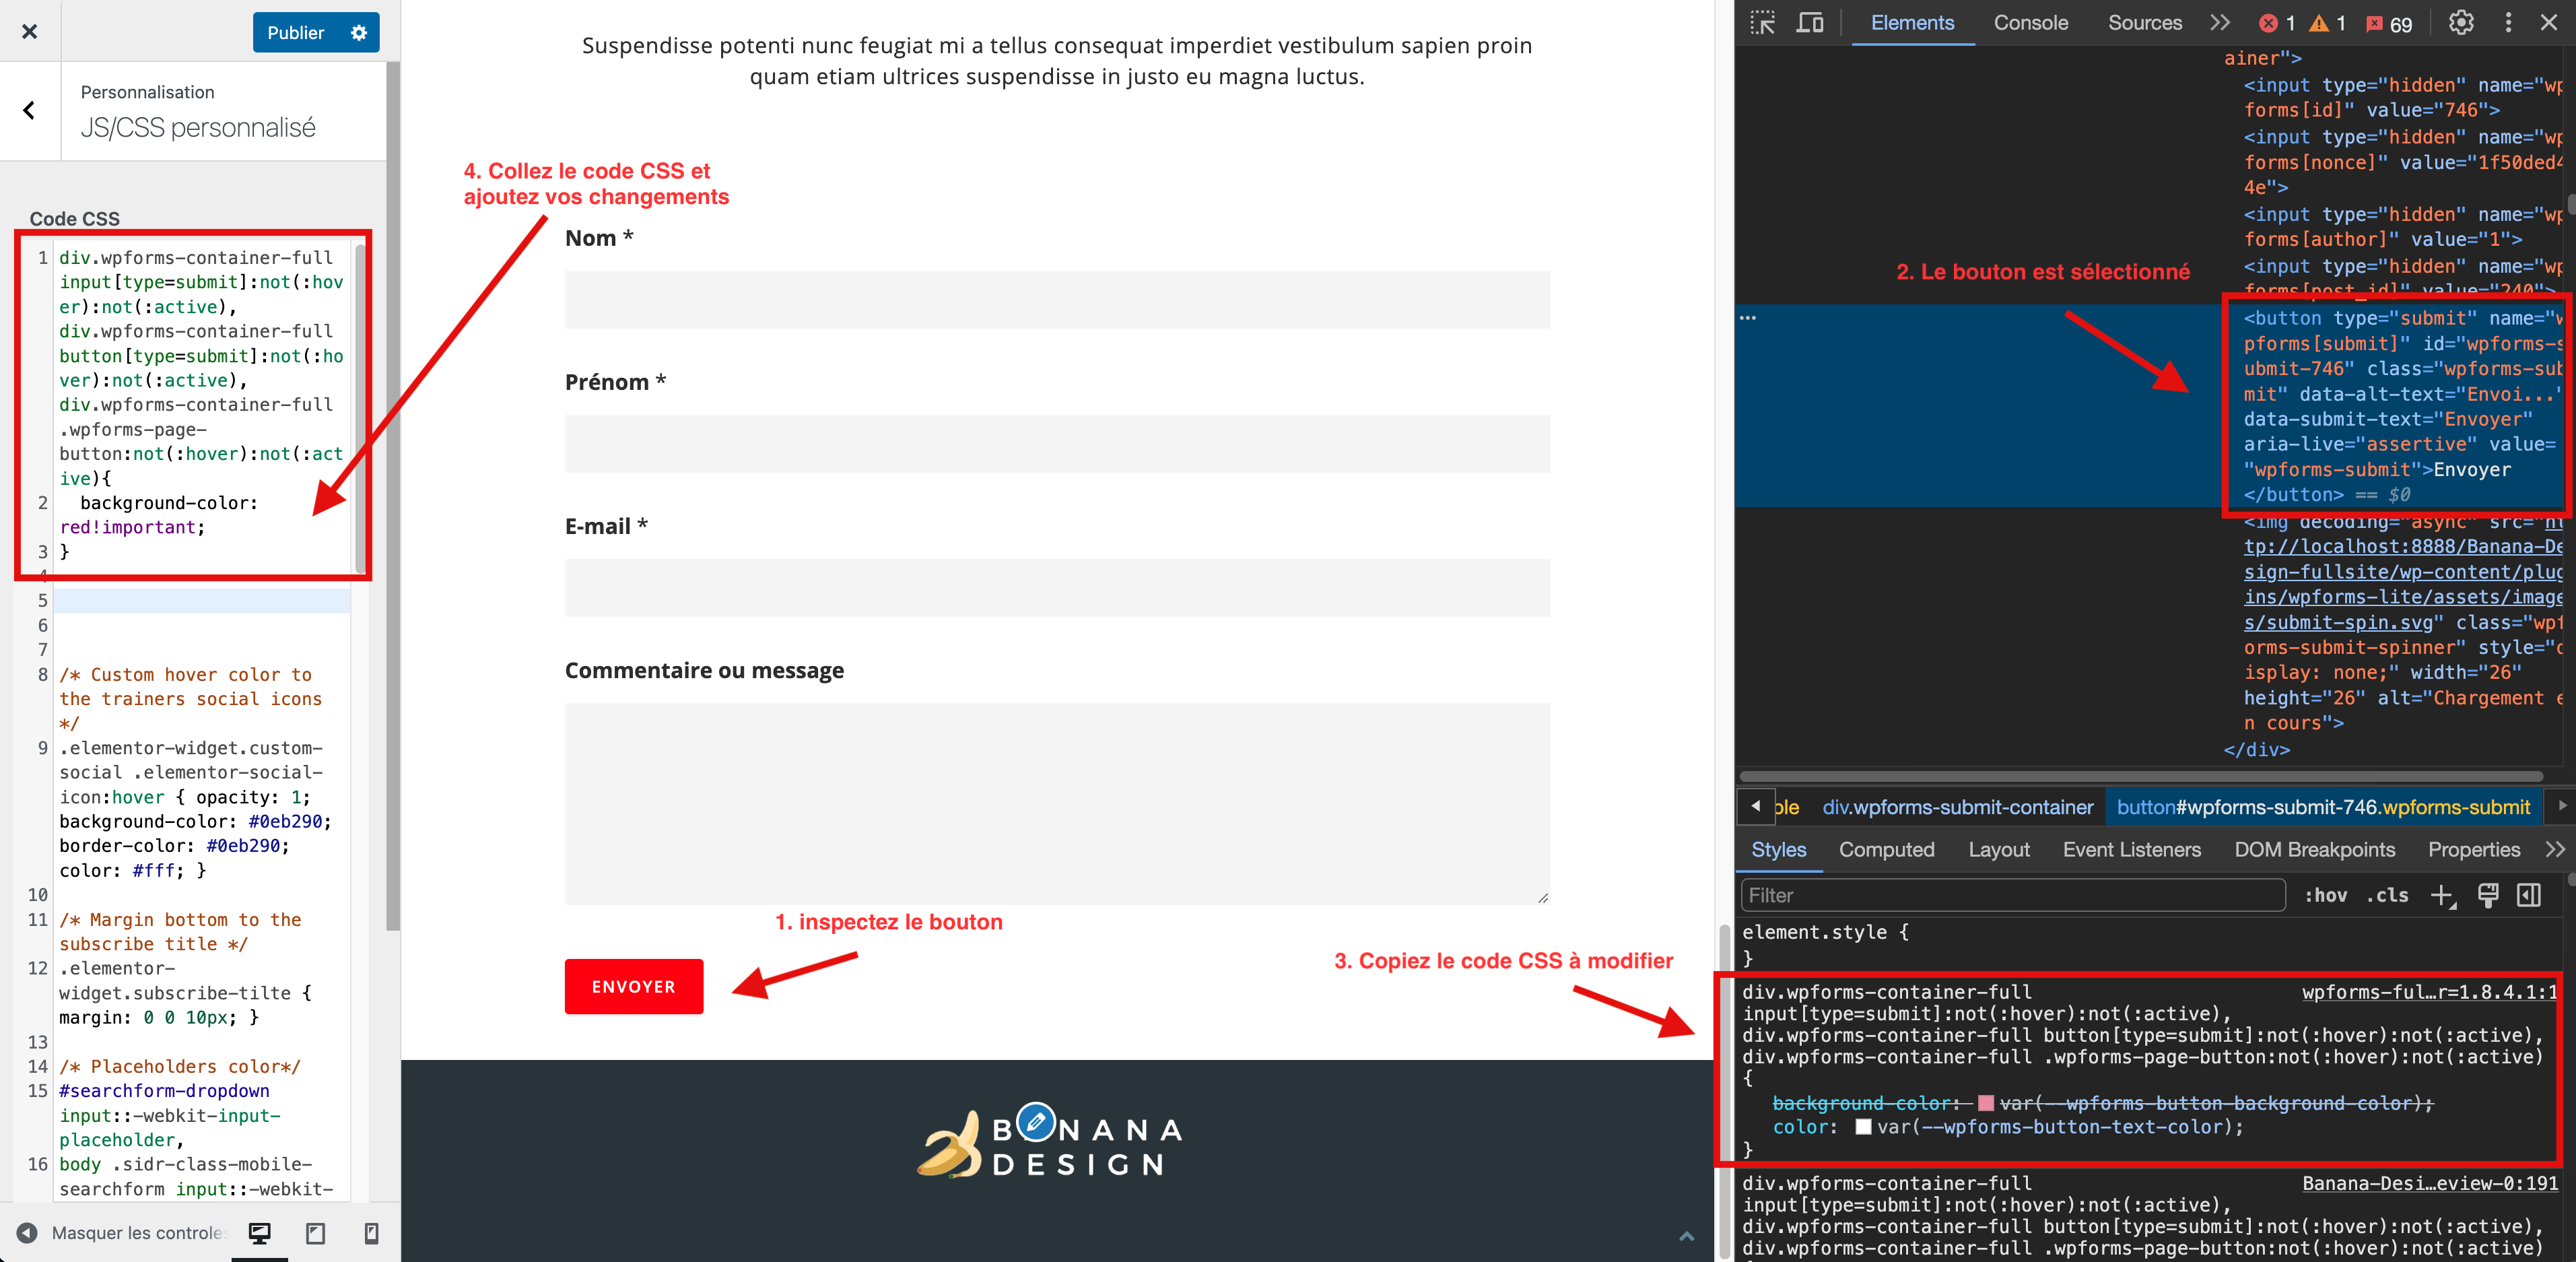Image resolution: width=2576 pixels, height=1262 pixels.
Task: Click the inspect element cursor icon
Action: pyautogui.click(x=1766, y=22)
